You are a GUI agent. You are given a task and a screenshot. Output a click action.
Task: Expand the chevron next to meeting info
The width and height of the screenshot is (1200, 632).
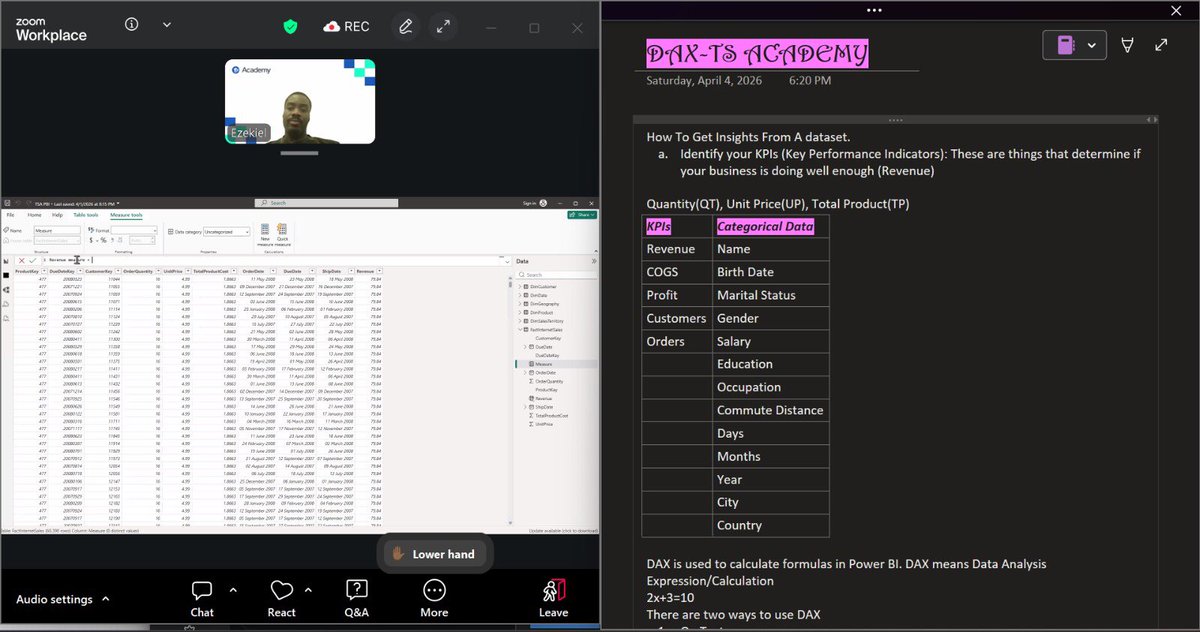(167, 25)
